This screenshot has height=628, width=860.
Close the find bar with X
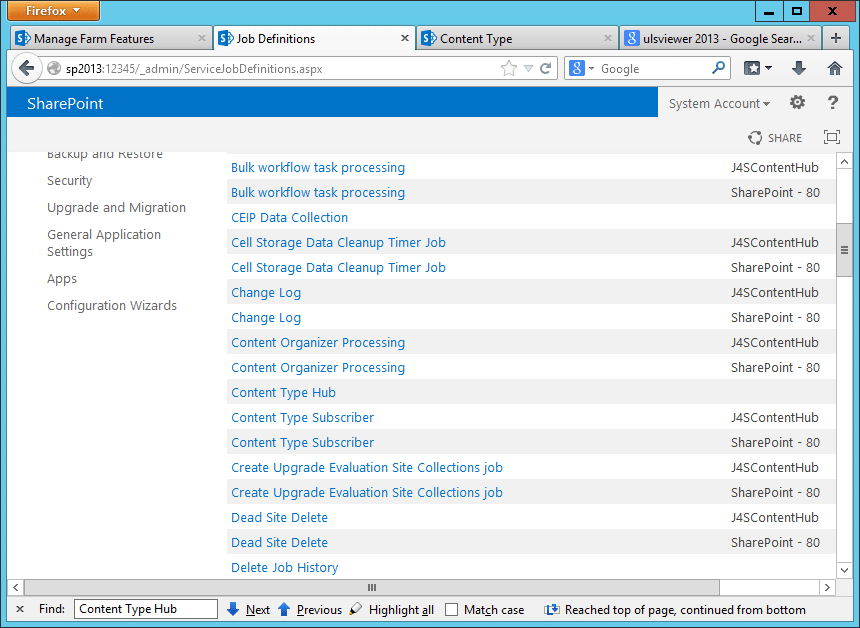click(x=20, y=609)
